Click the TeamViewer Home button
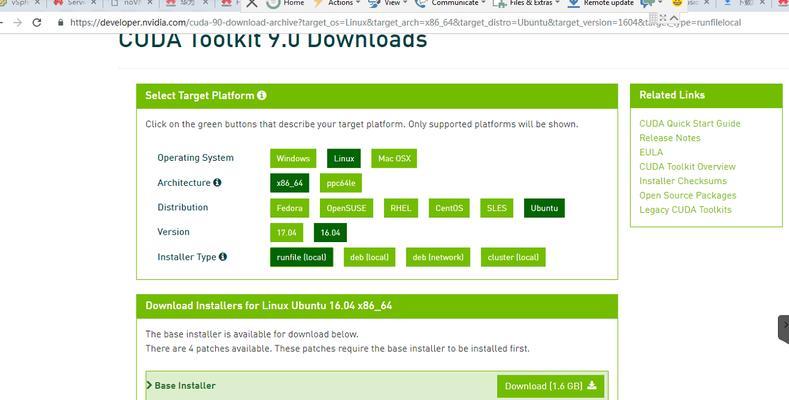789x400 pixels. click(285, 3)
